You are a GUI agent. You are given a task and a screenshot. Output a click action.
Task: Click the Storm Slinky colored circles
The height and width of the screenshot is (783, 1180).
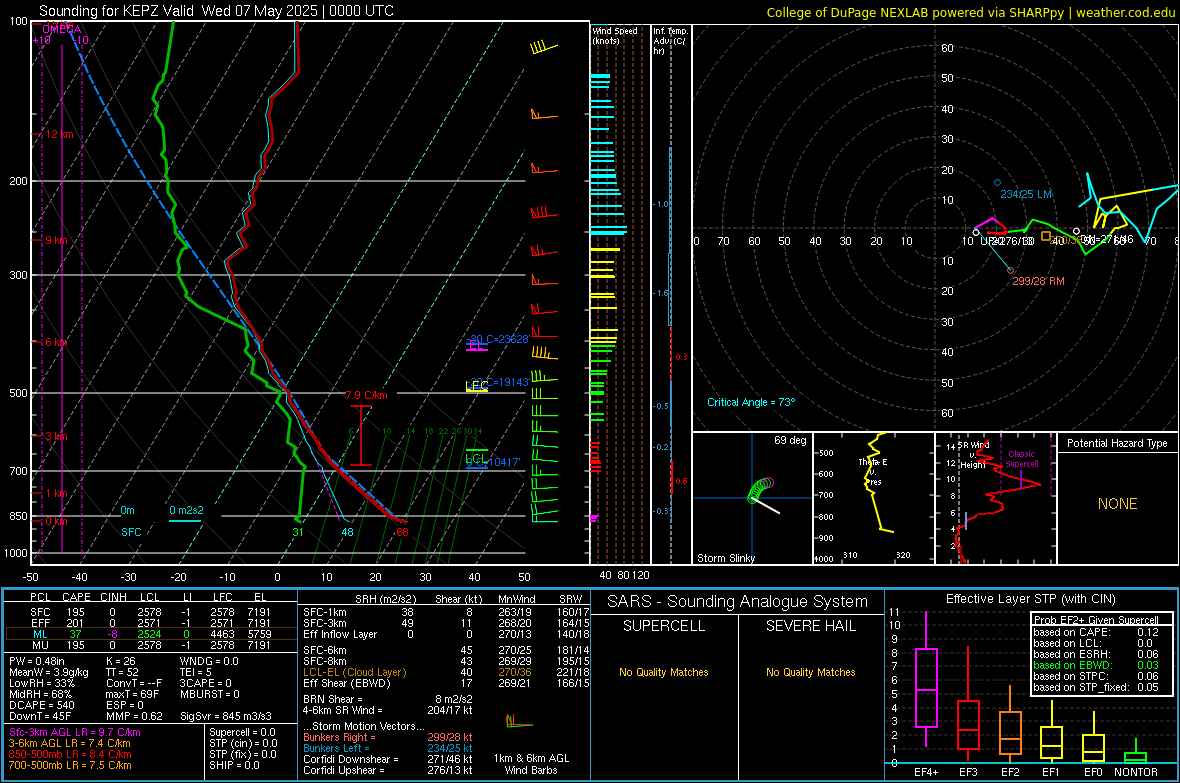click(760, 490)
